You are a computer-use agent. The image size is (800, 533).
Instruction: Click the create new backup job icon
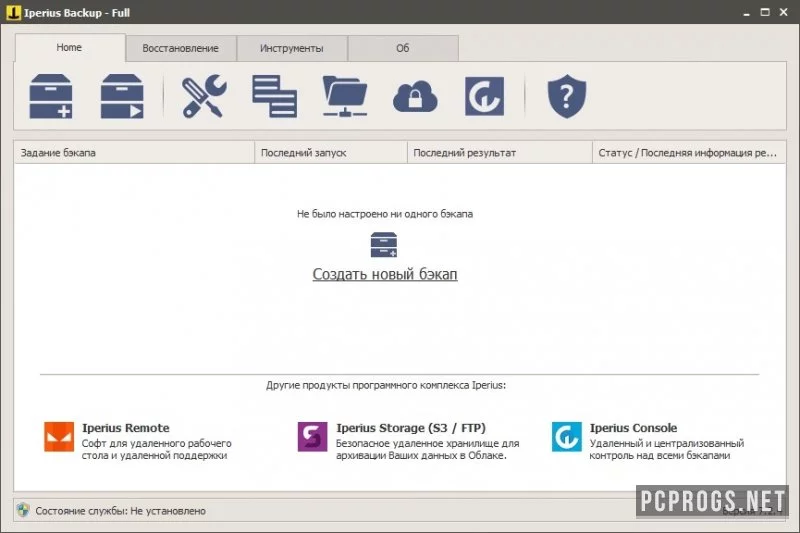pyautogui.click(x=51, y=96)
